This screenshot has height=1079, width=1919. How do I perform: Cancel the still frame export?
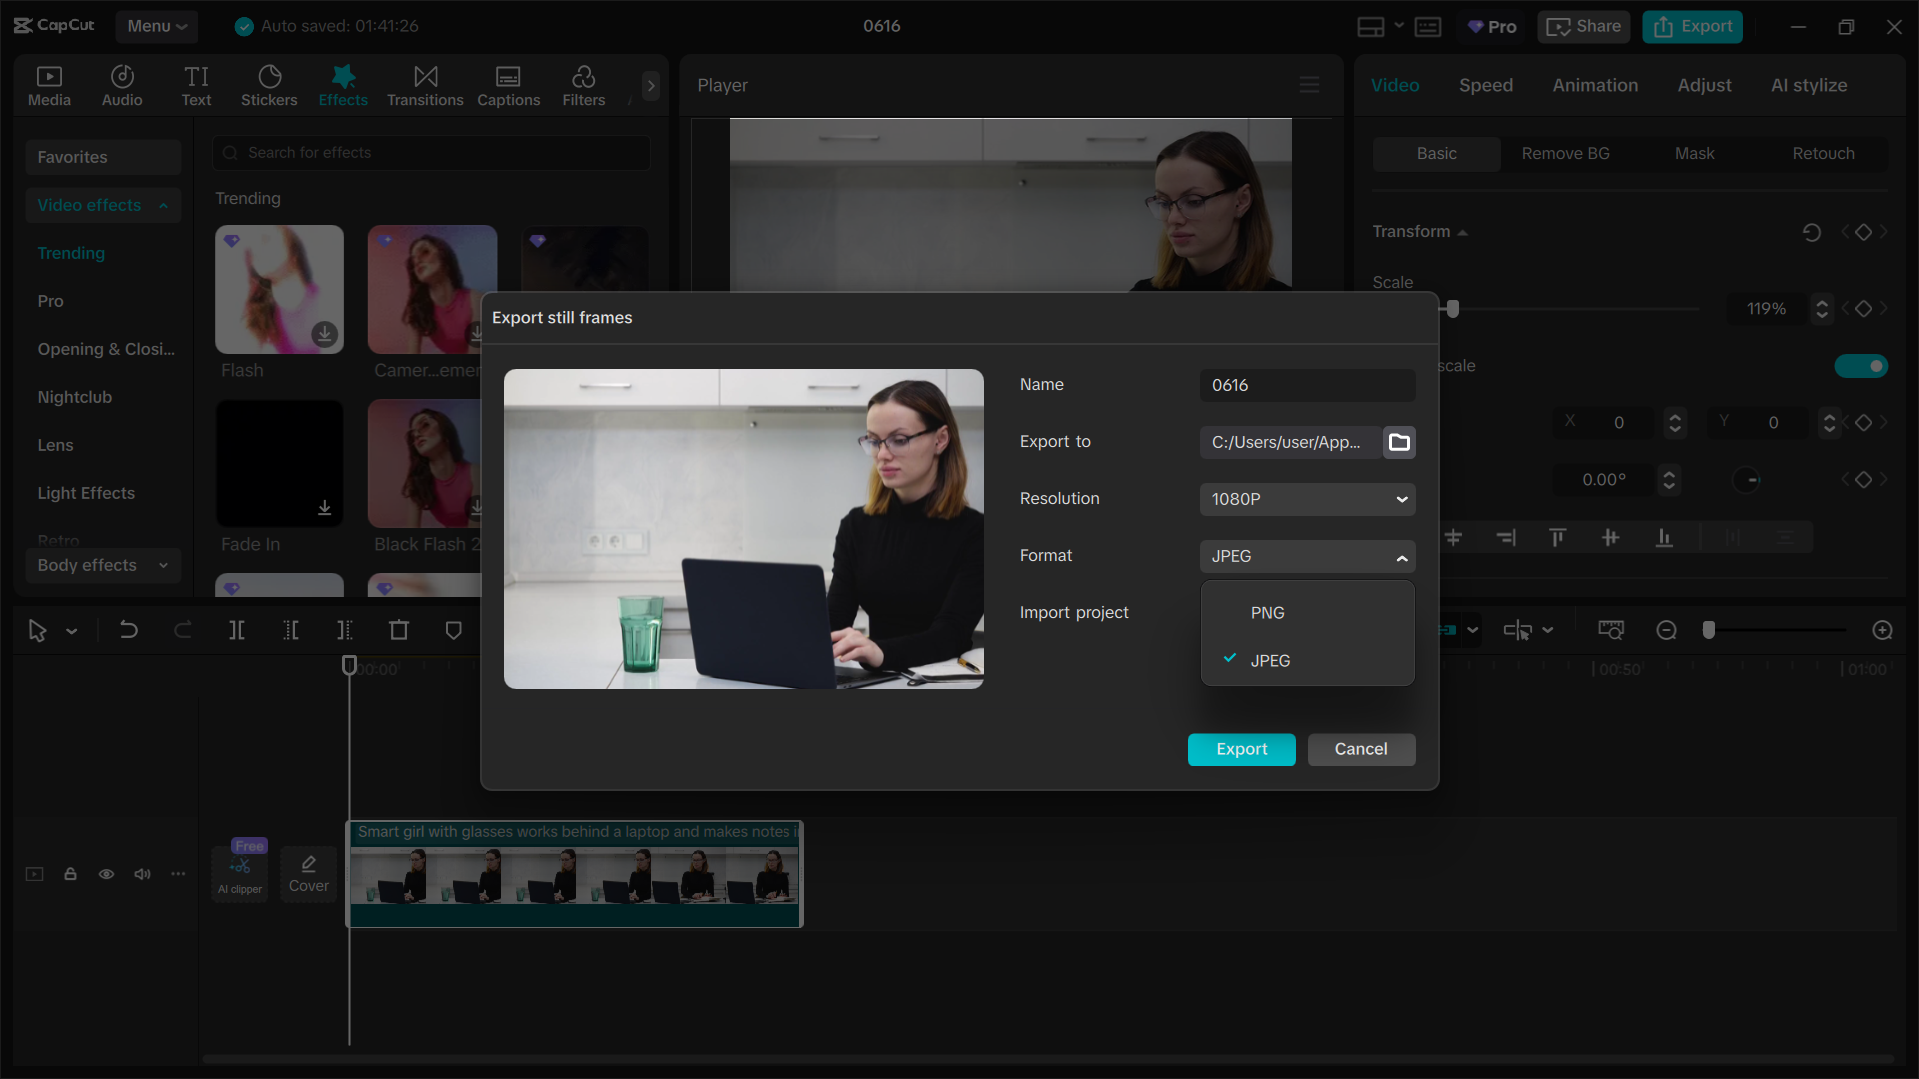pyautogui.click(x=1360, y=749)
